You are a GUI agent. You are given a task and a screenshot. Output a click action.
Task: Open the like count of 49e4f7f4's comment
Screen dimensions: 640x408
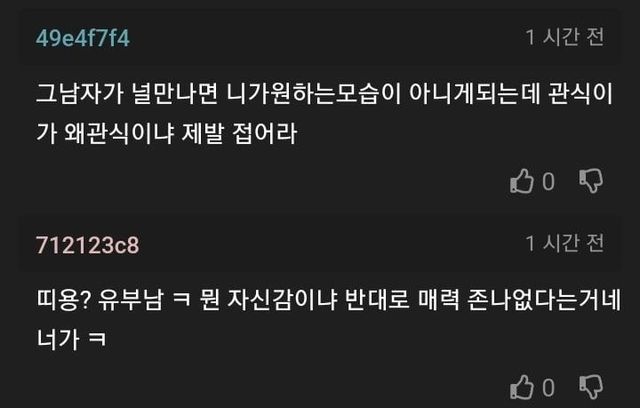click(x=549, y=182)
